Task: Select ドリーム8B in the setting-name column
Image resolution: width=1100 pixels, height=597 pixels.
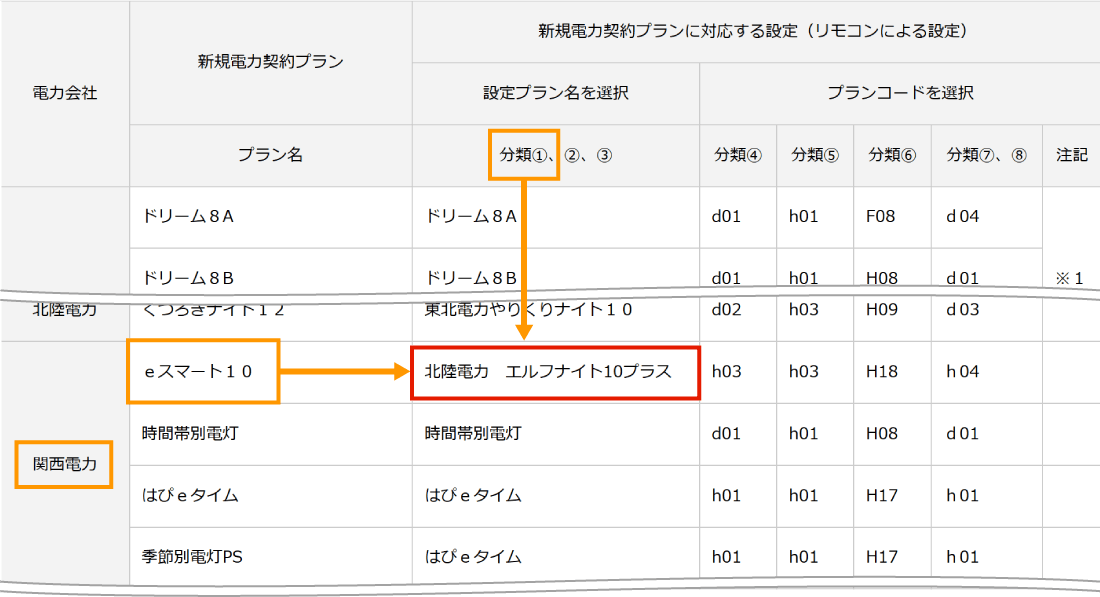Action: click(x=471, y=278)
